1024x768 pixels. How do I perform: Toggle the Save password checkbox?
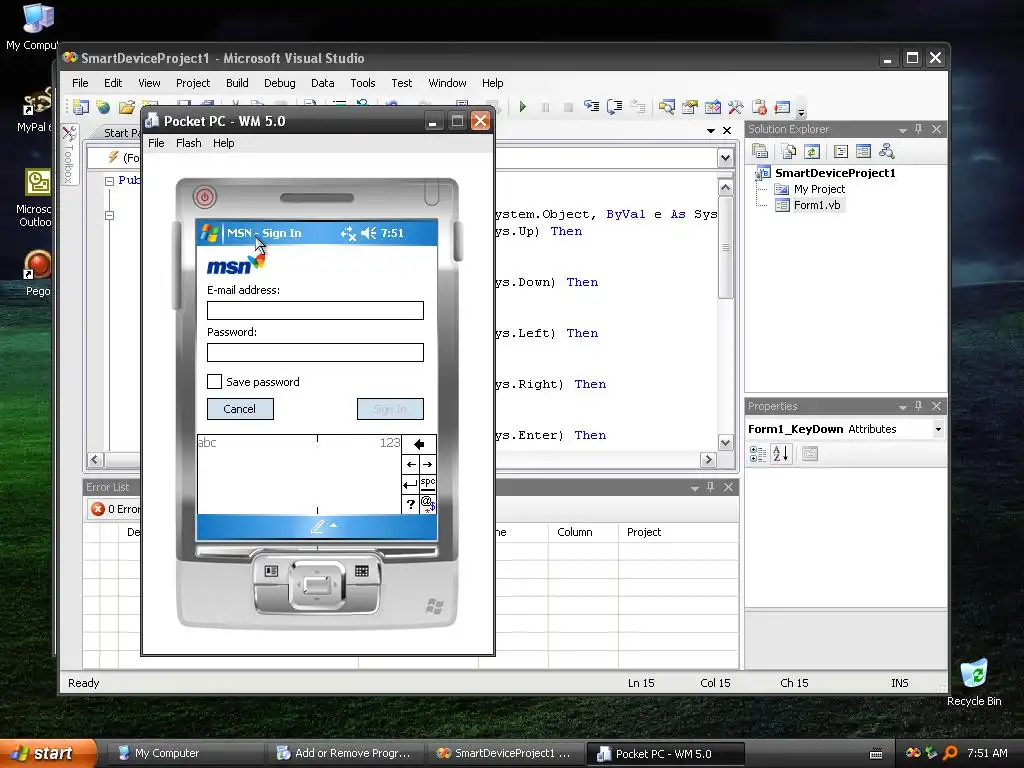[214, 381]
